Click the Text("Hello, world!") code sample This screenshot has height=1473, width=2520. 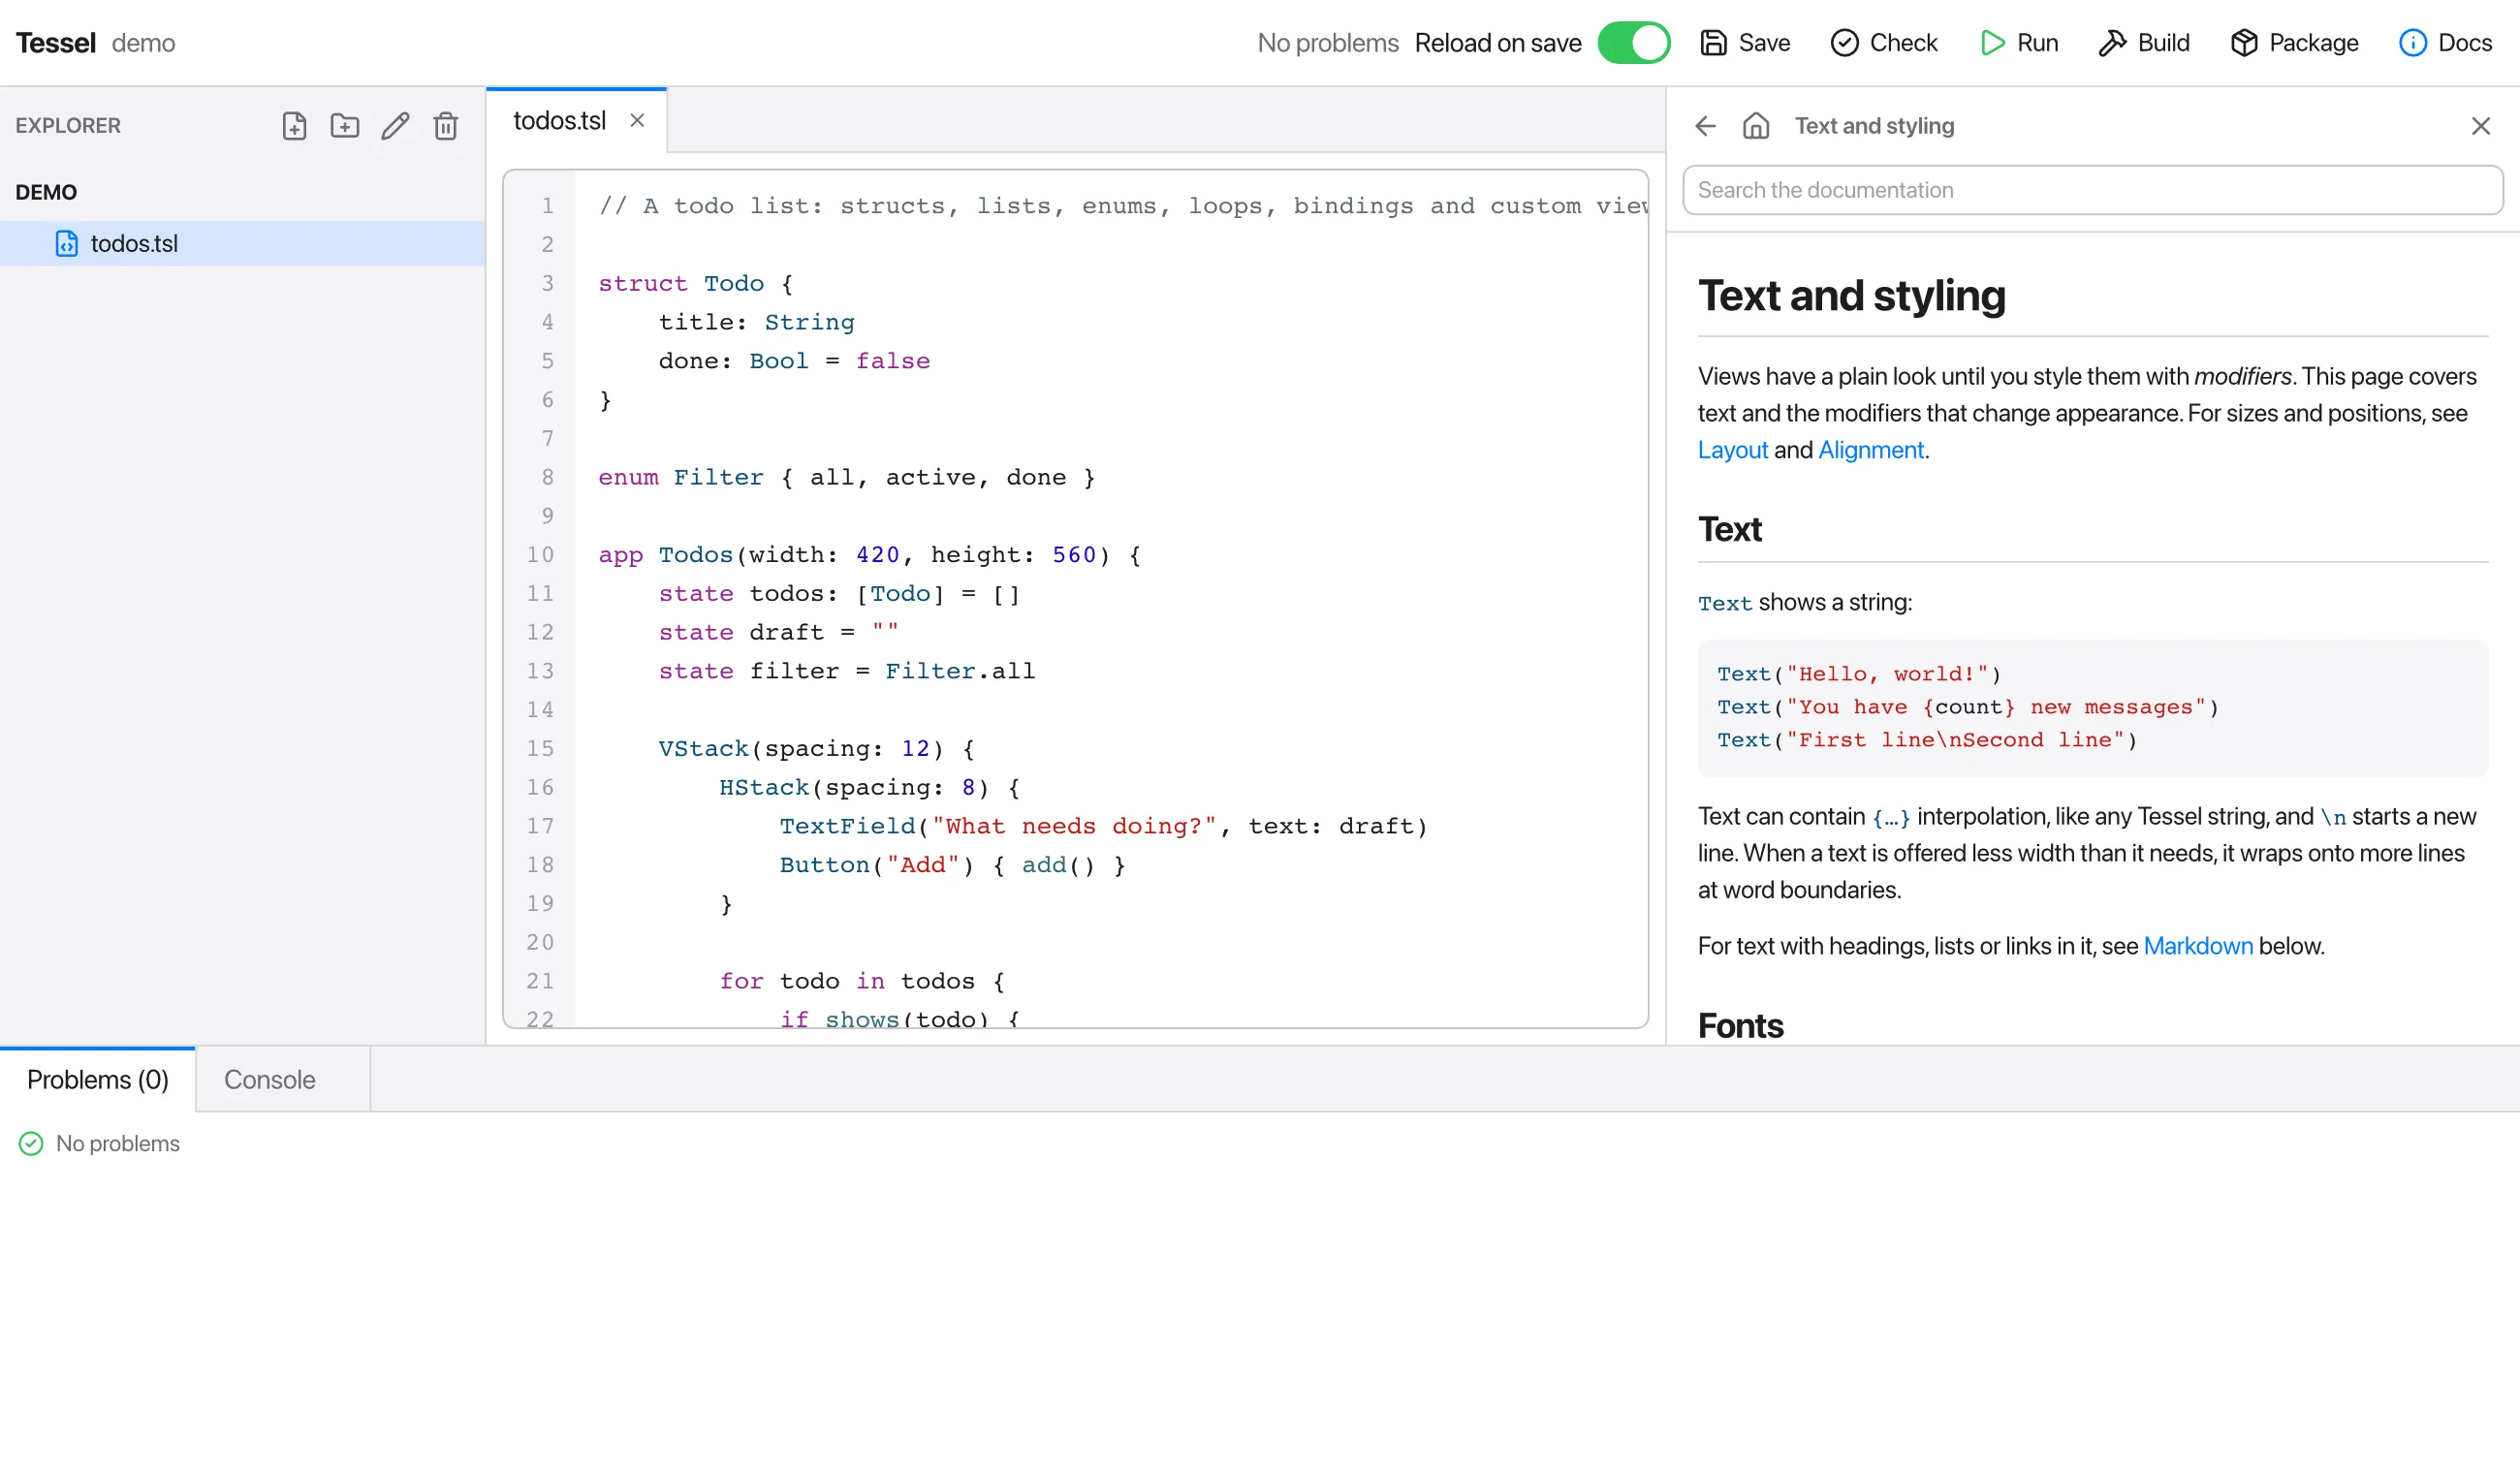(1859, 674)
